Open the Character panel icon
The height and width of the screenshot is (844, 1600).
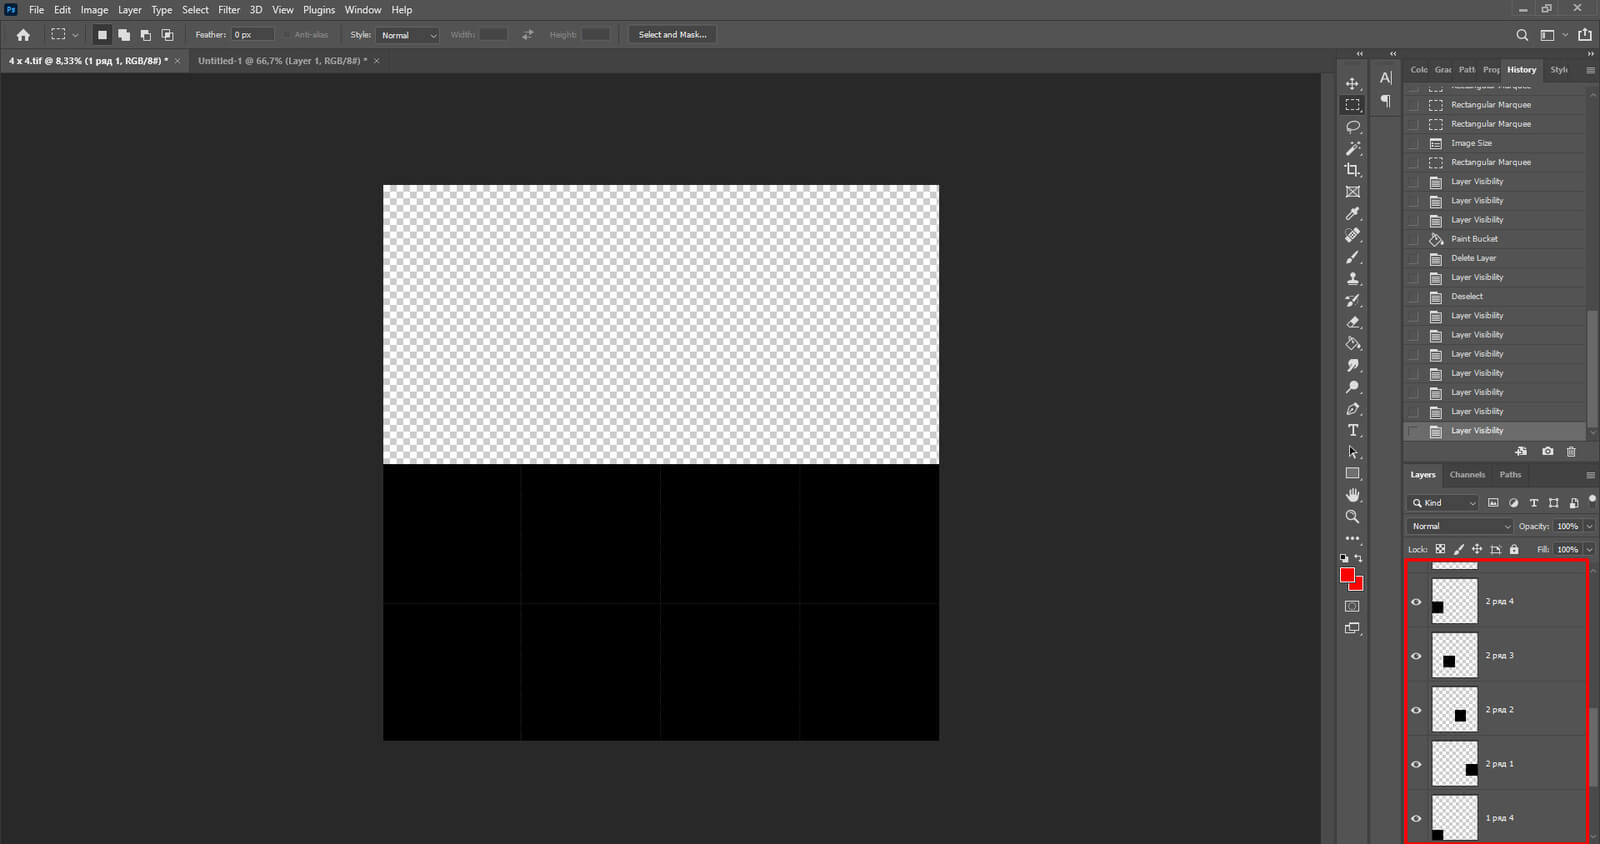click(x=1385, y=78)
